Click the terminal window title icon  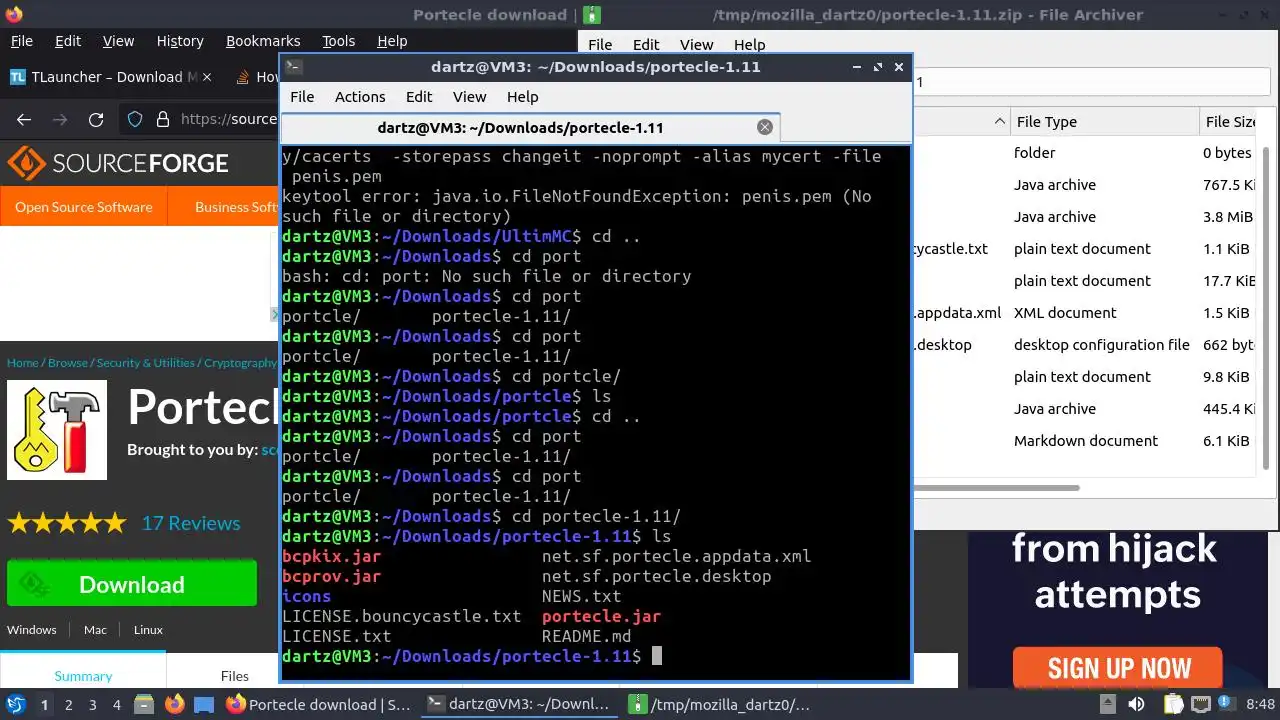point(293,67)
